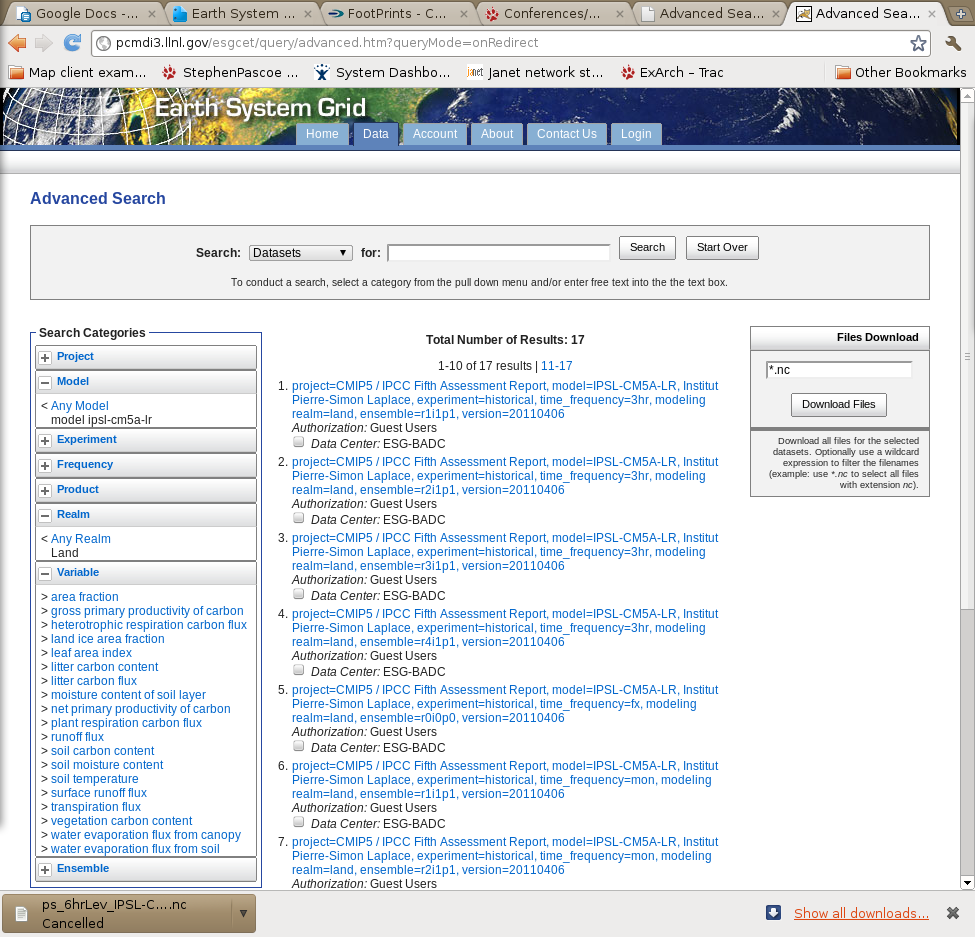Tick the checkbox under result 5 dataset
The image size is (975, 937).
298,746
